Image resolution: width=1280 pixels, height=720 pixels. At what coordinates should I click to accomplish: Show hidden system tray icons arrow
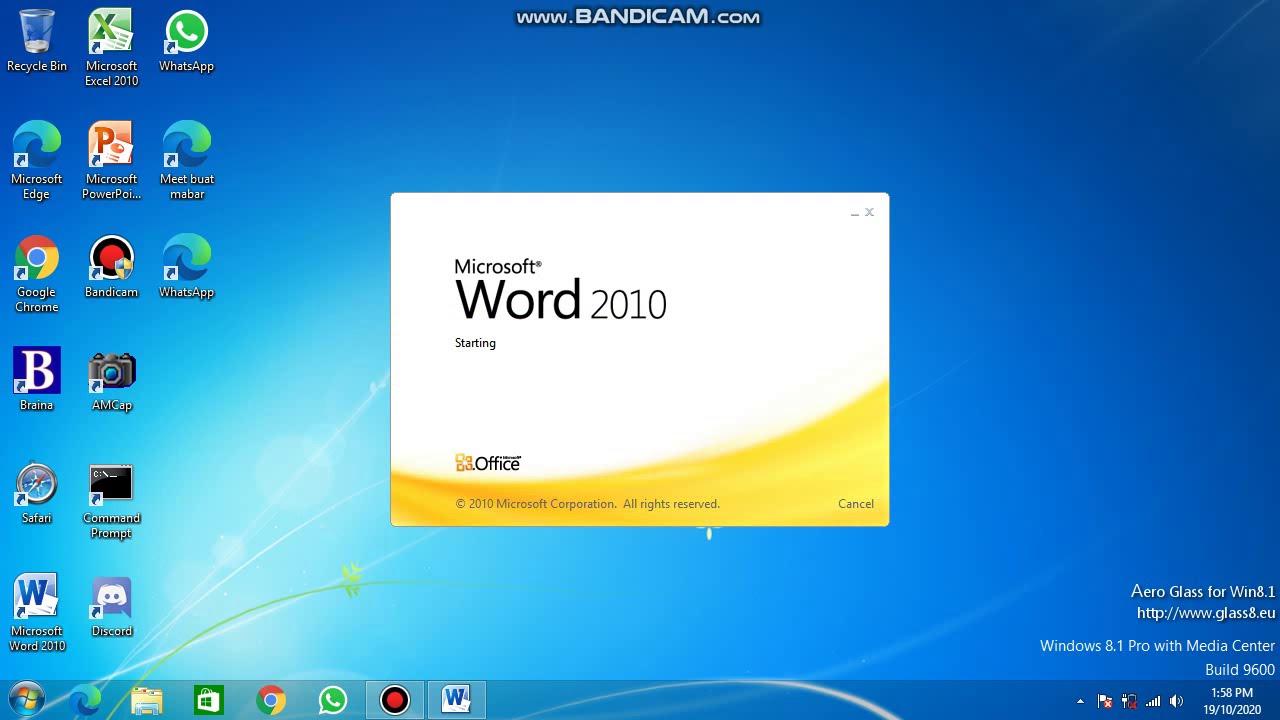pyautogui.click(x=1080, y=702)
